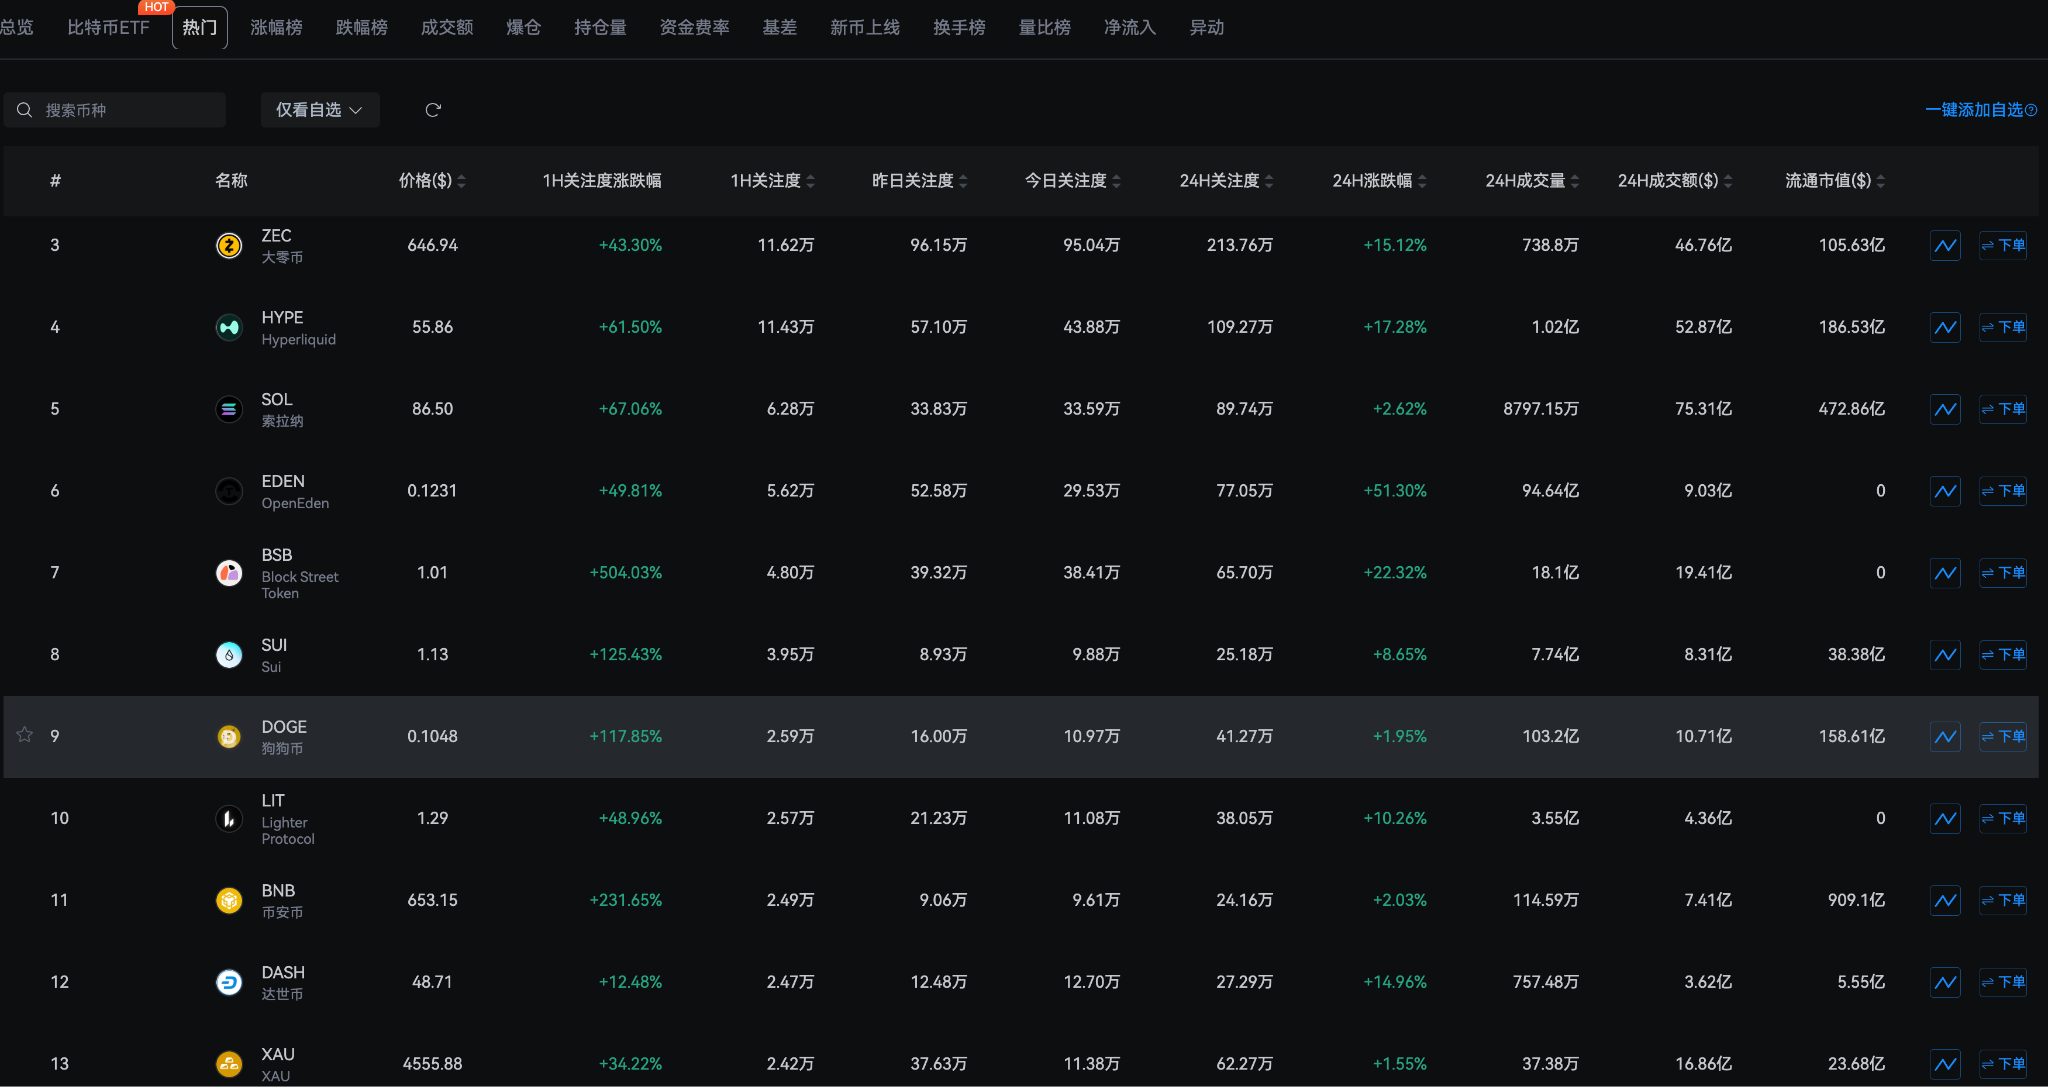
Task: Open the 爆仓 tab
Action: (523, 28)
